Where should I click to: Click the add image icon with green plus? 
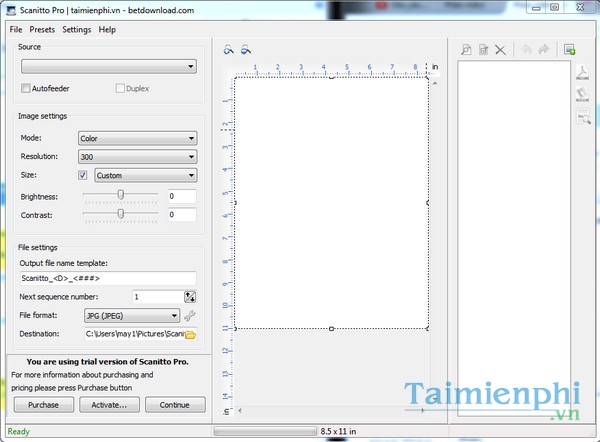point(569,49)
